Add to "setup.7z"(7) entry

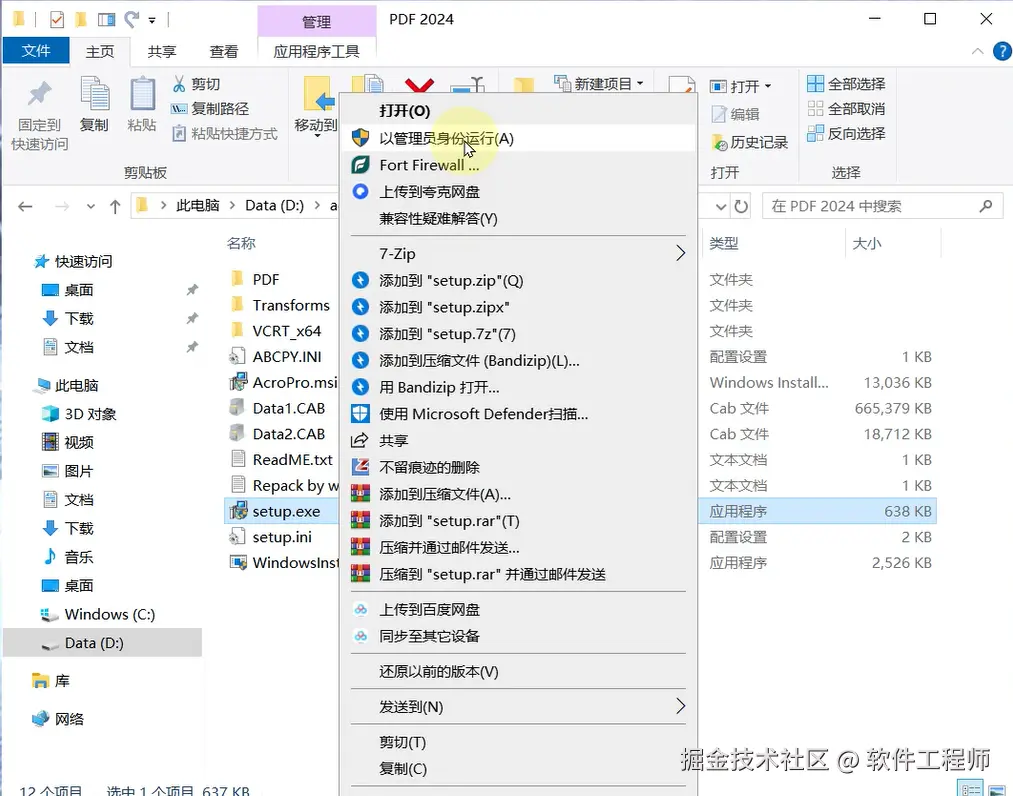518,334
